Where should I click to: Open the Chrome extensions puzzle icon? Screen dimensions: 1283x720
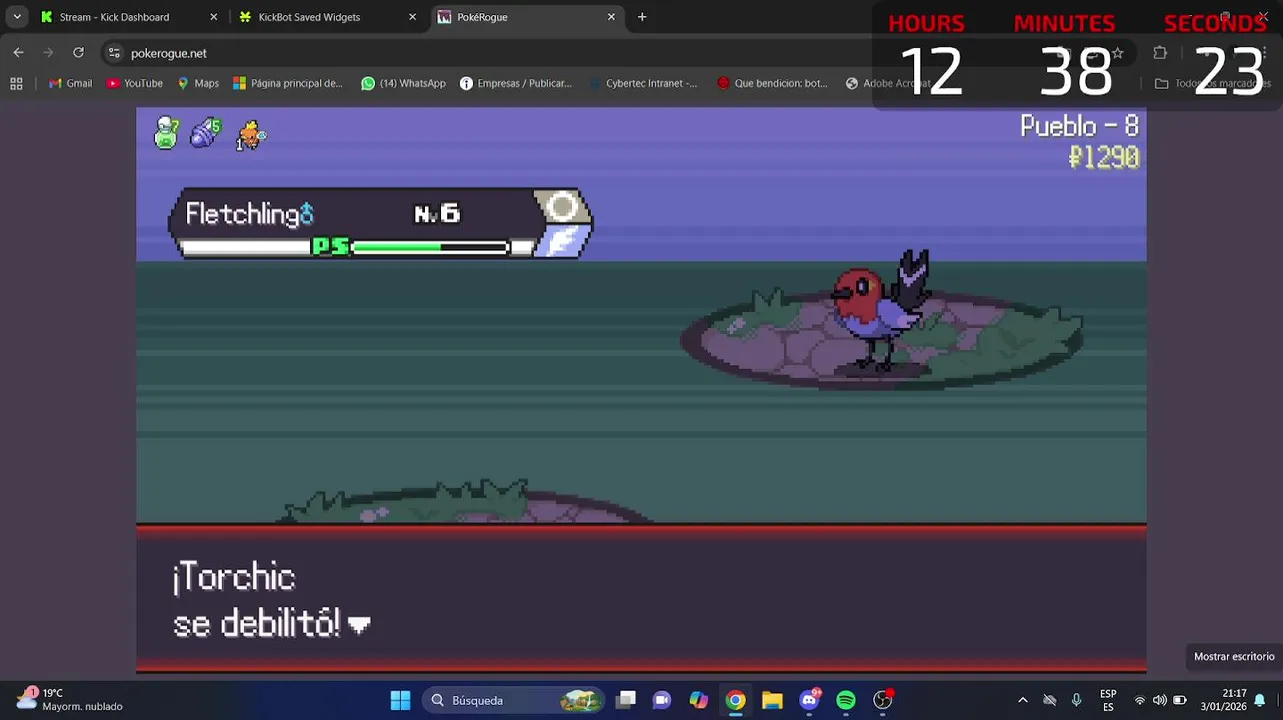[x=1160, y=53]
